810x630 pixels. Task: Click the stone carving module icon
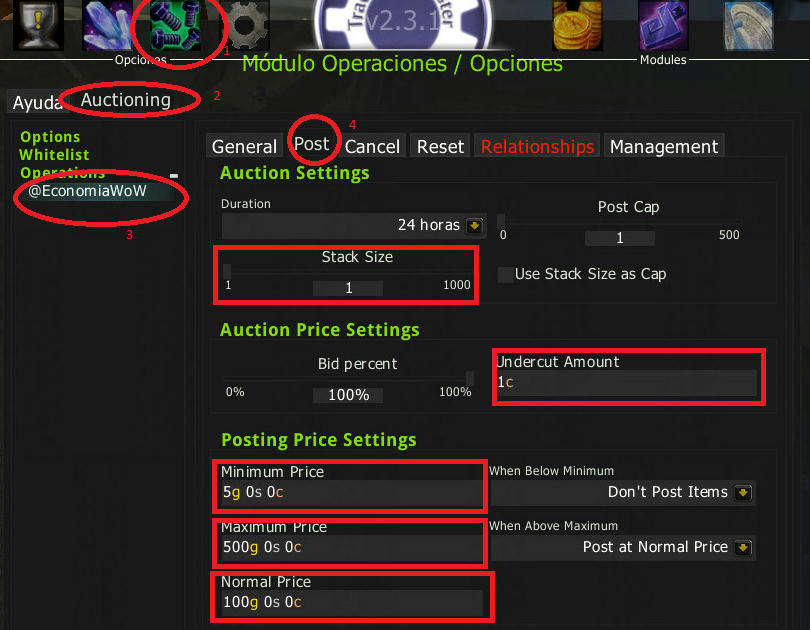click(749, 25)
